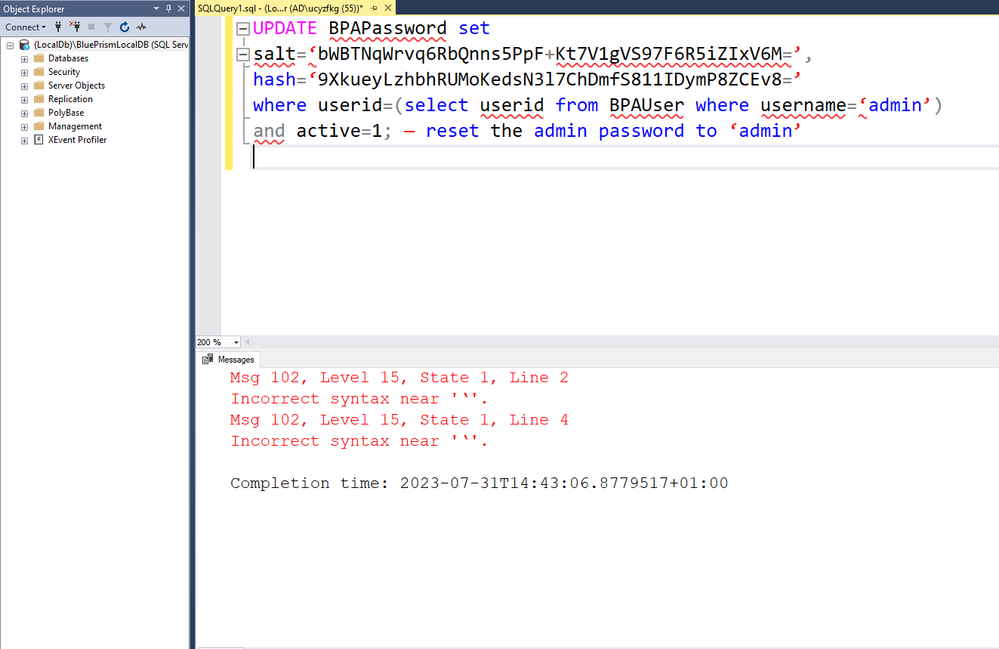The height and width of the screenshot is (649, 999).
Task: Select the Replication tree item
Action: point(70,99)
